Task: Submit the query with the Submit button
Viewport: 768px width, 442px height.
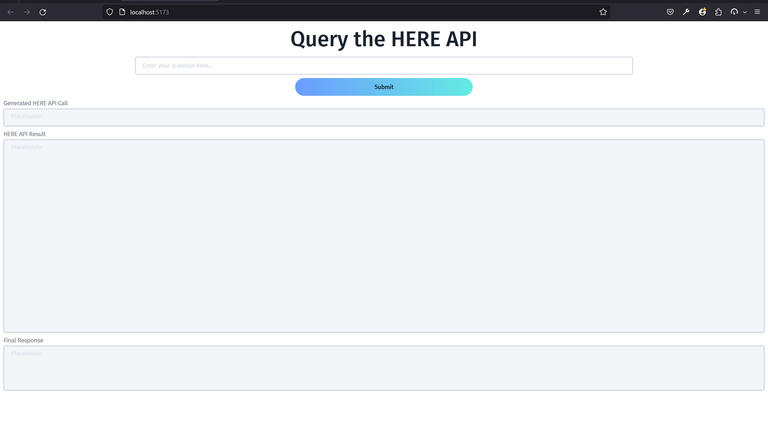Action: pyautogui.click(x=384, y=87)
